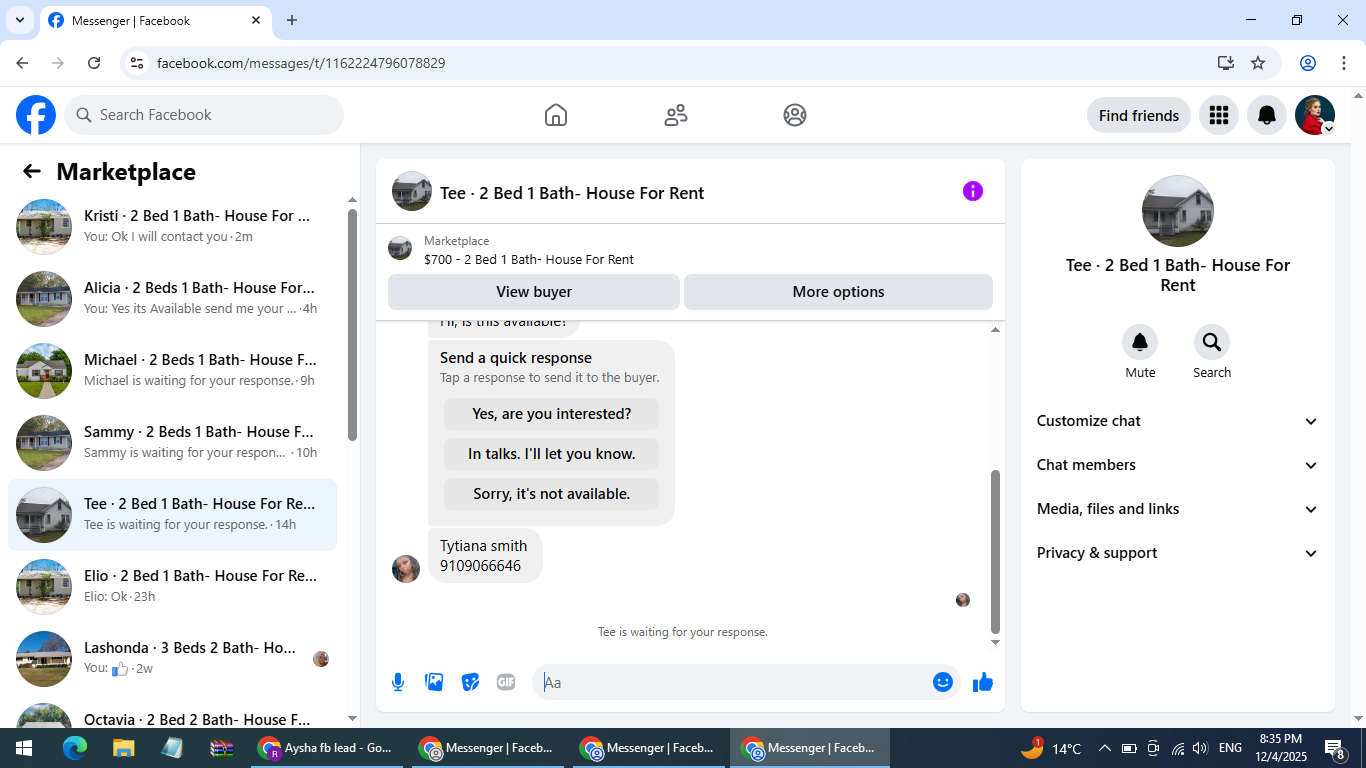Choose a sticker icon
The image size is (1366, 768).
tap(470, 682)
